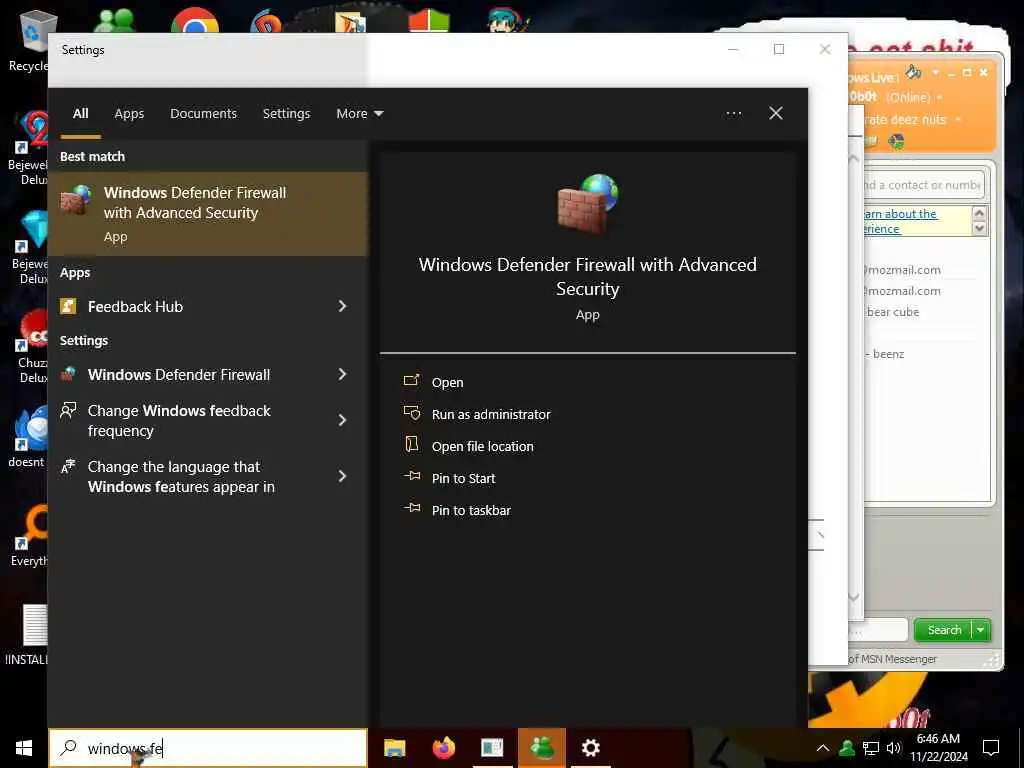Click the Messenger tray icon
The width and height of the screenshot is (1024, 768).
click(846, 748)
